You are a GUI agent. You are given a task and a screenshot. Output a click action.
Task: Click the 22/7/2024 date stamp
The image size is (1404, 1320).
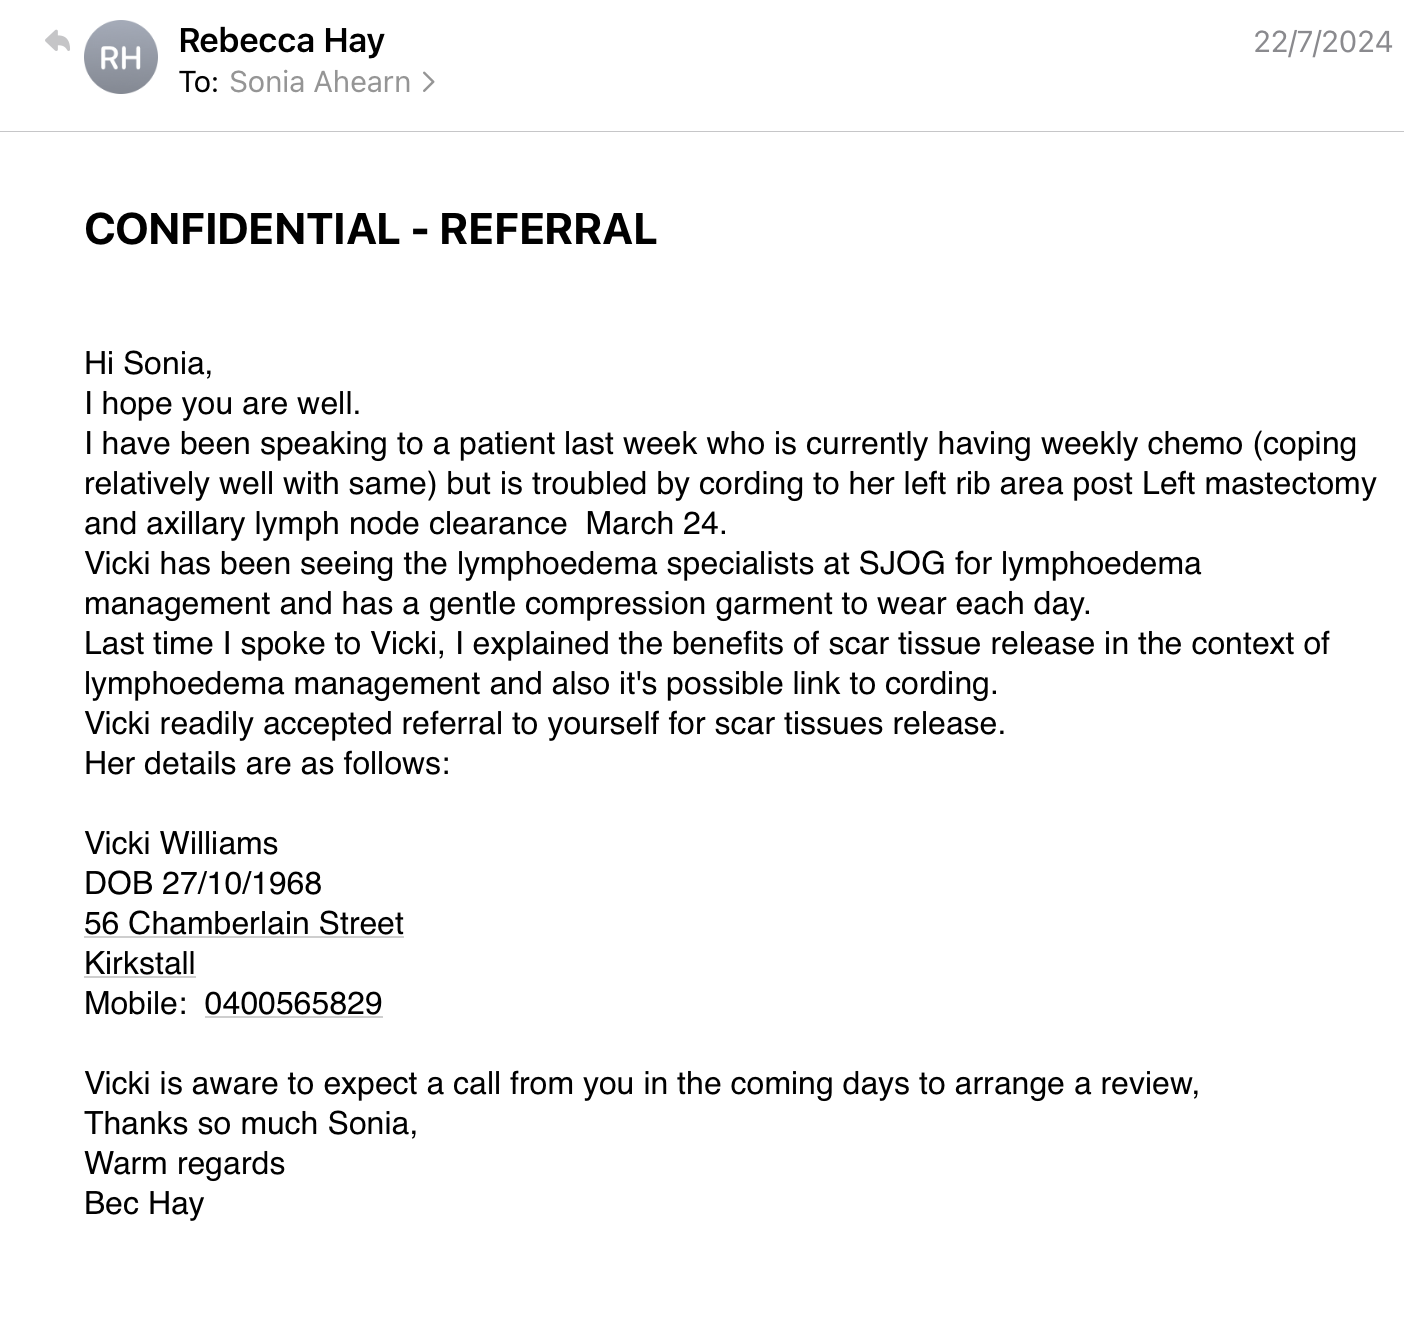(1322, 42)
